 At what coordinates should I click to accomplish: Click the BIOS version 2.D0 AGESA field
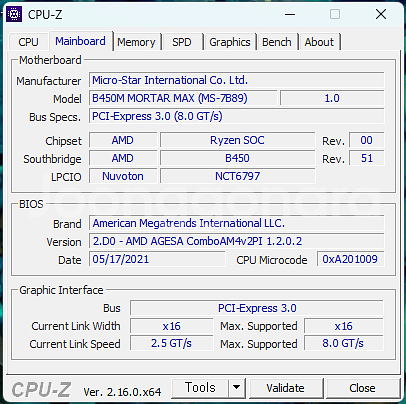237,241
